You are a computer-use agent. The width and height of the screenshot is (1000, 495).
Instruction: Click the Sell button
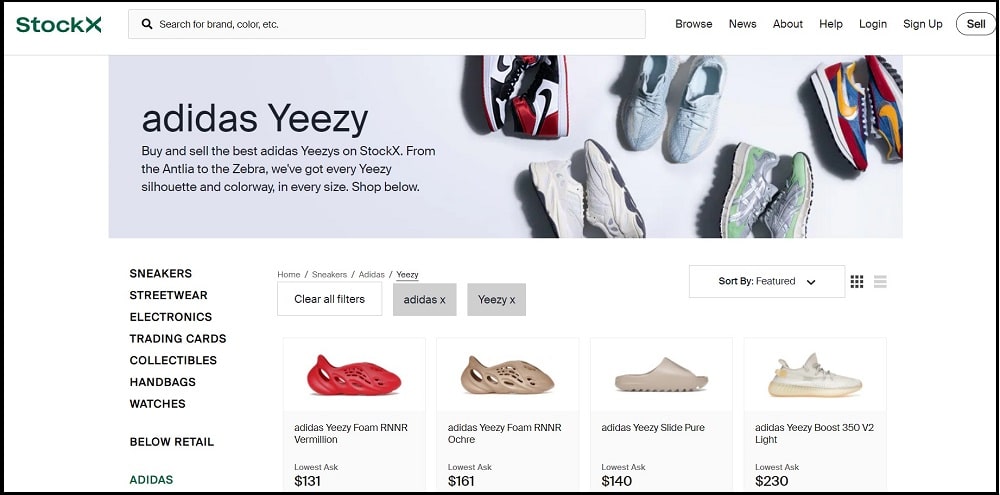(976, 24)
